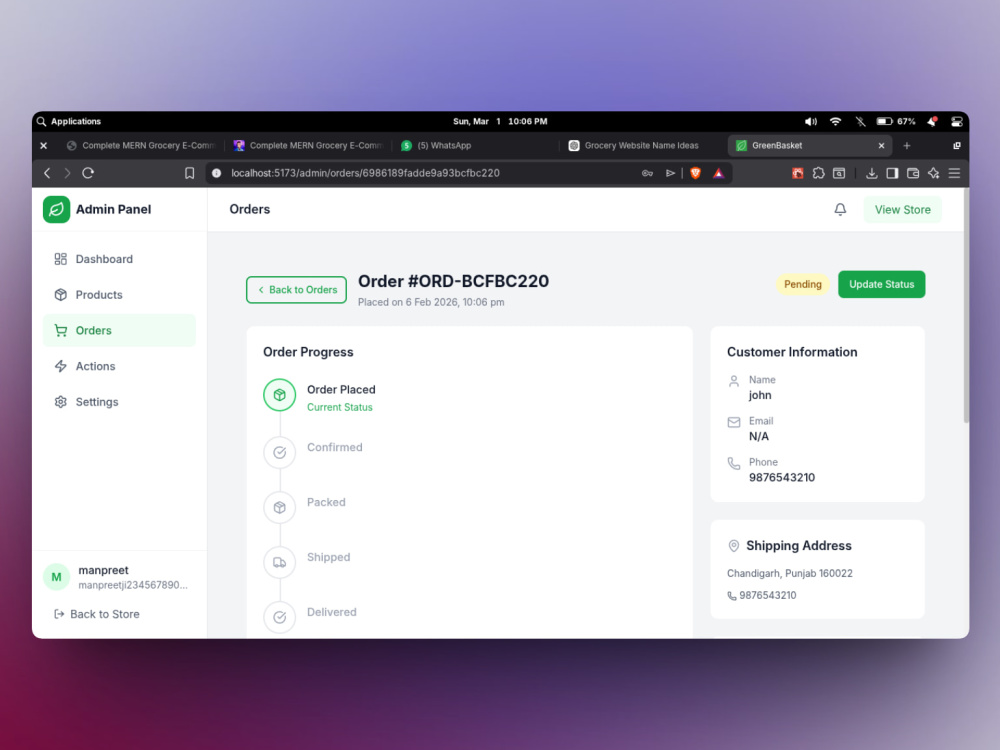Viewport: 1000px width, 750px height.
Task: Open the Actions sidebar item
Action: pyautogui.click(x=119, y=366)
